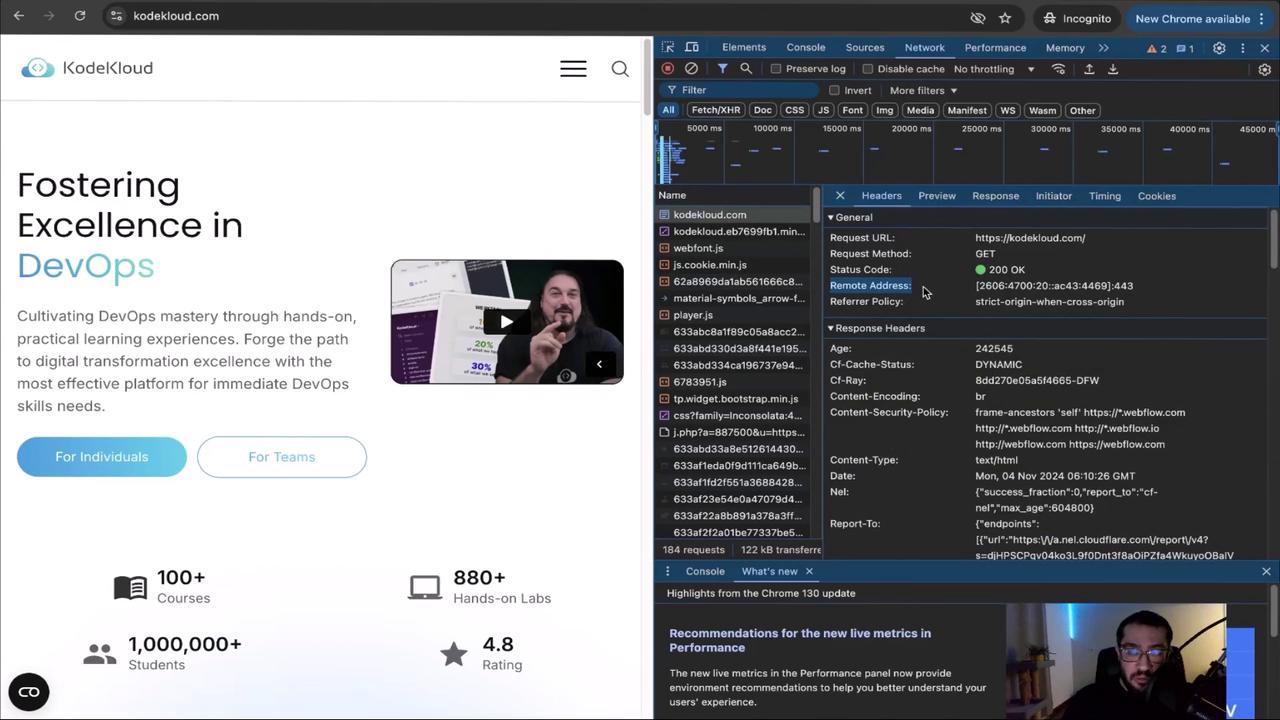Click the KodeKloud site search icon
1280x720 pixels.
(620, 68)
